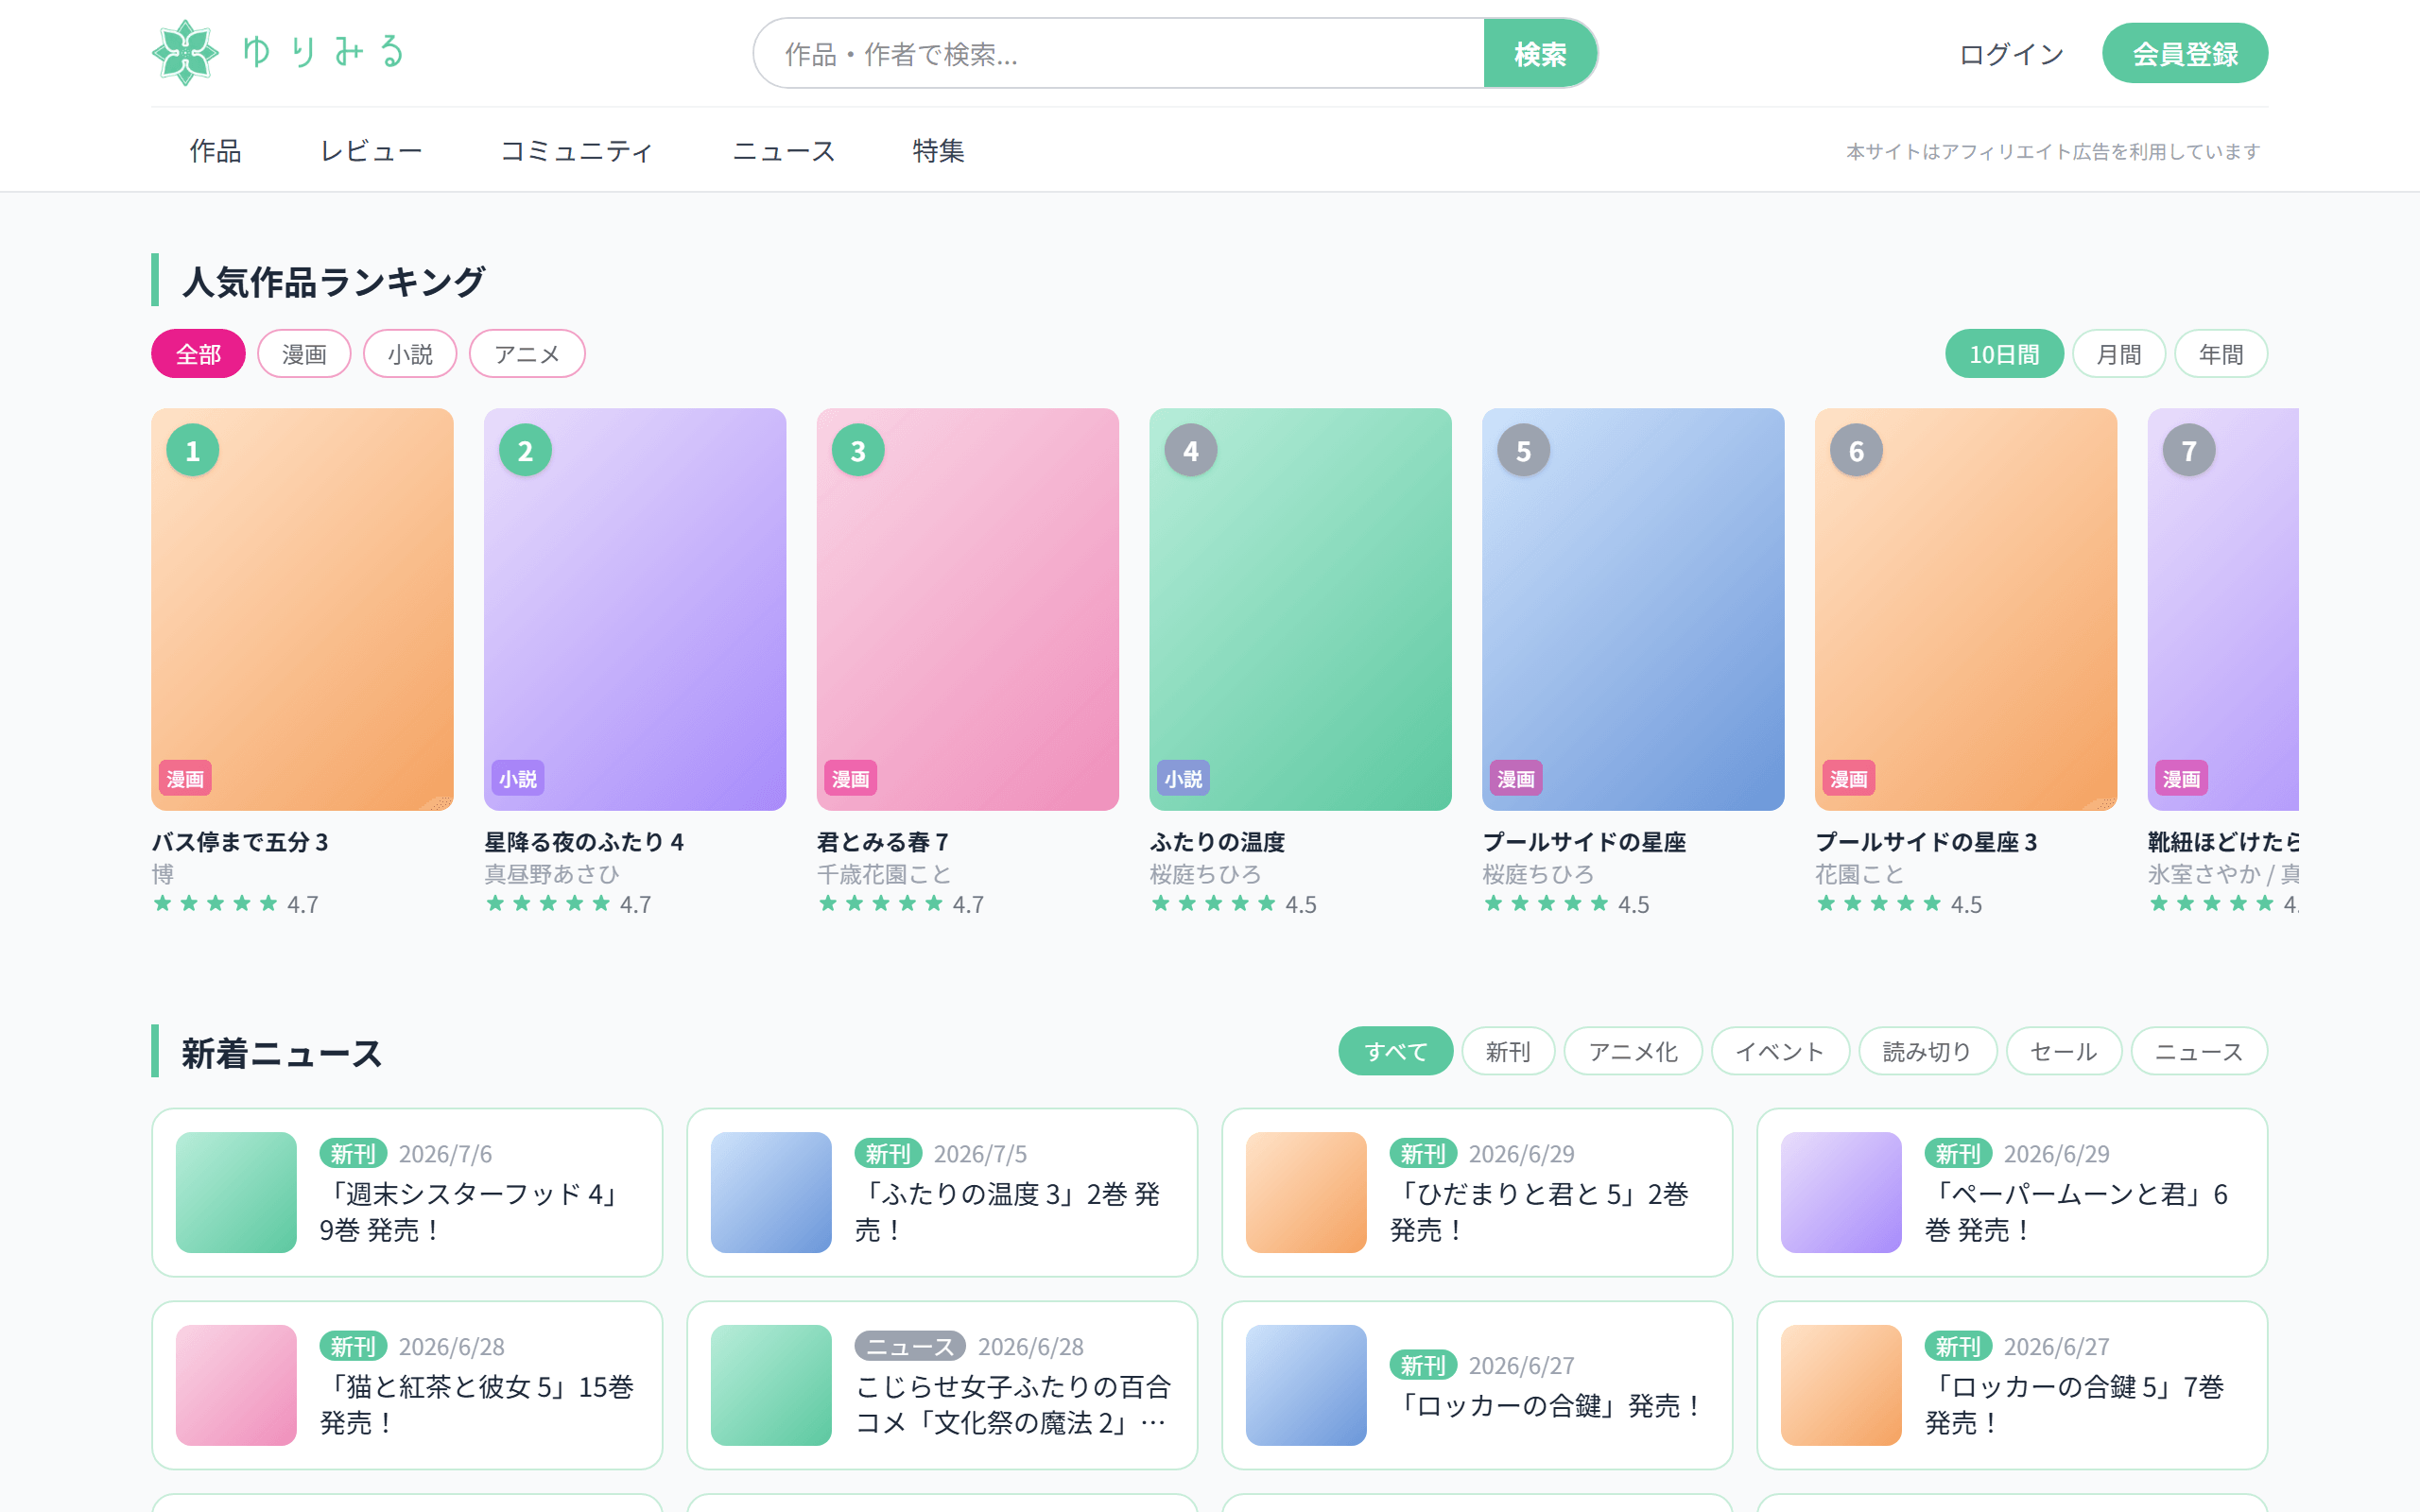Click the thumbnail for ペーパームーンと君 news
Image resolution: width=2420 pixels, height=1512 pixels.
(x=1841, y=1192)
